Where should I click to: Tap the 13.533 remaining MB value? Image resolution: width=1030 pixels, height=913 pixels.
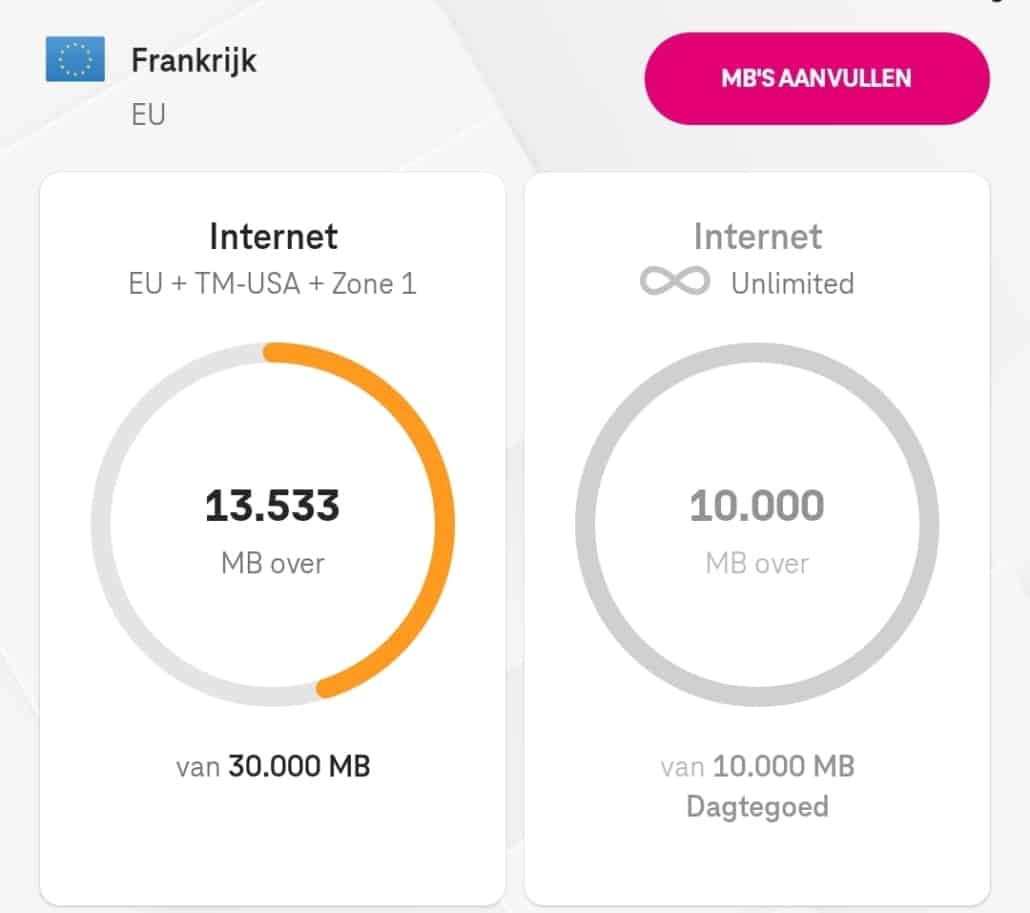pyautogui.click(x=272, y=506)
